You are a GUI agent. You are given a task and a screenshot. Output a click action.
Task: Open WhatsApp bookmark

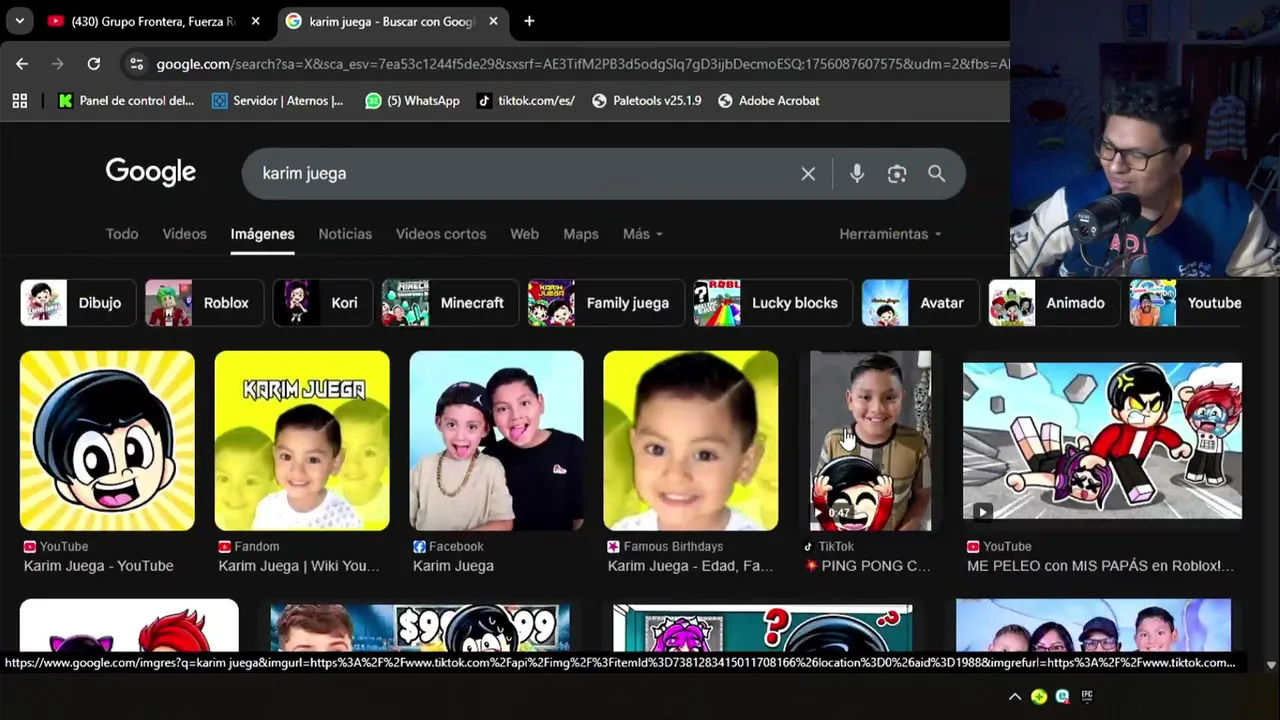point(412,100)
